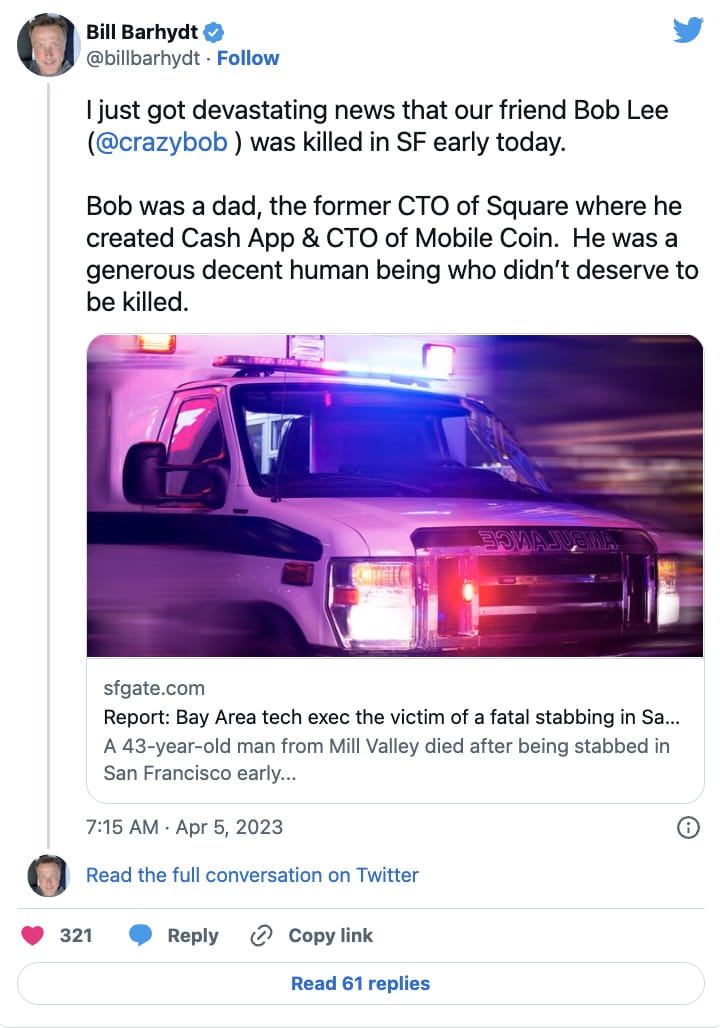Image resolution: width=720 pixels, height=1028 pixels.
Task: Open the info circle icon below the tweet
Action: (x=687, y=827)
